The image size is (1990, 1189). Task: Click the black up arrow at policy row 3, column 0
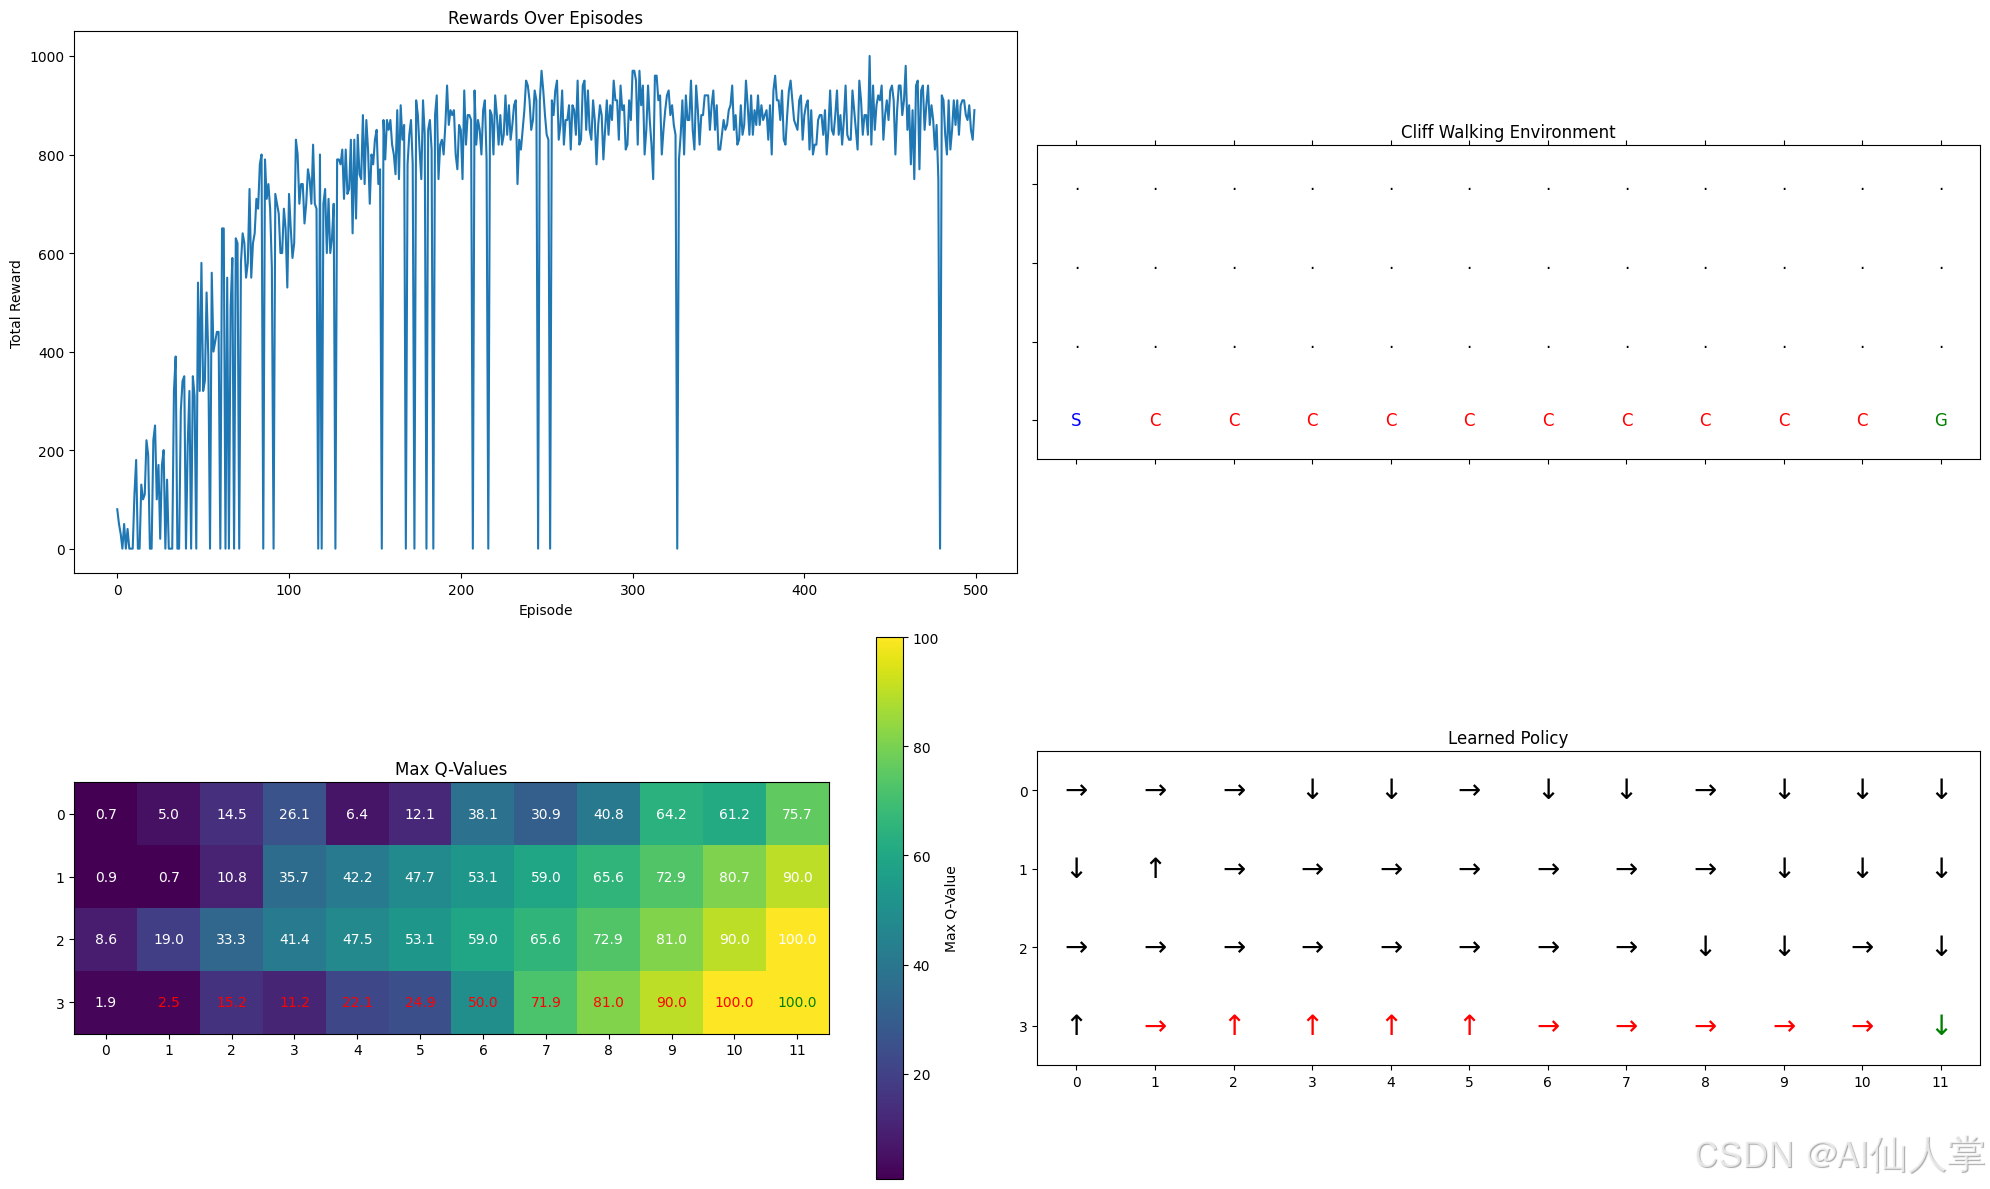pyautogui.click(x=1076, y=1026)
